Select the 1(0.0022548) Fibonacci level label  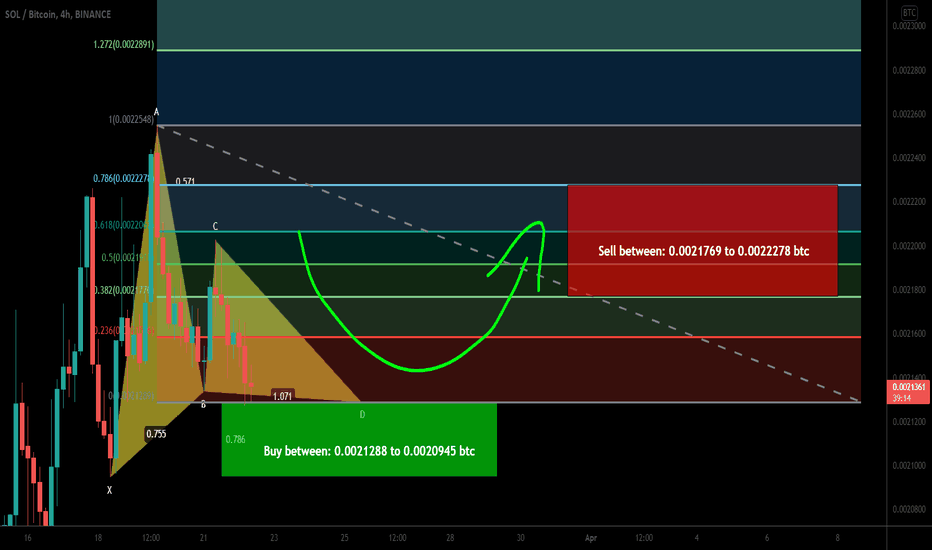tap(131, 120)
